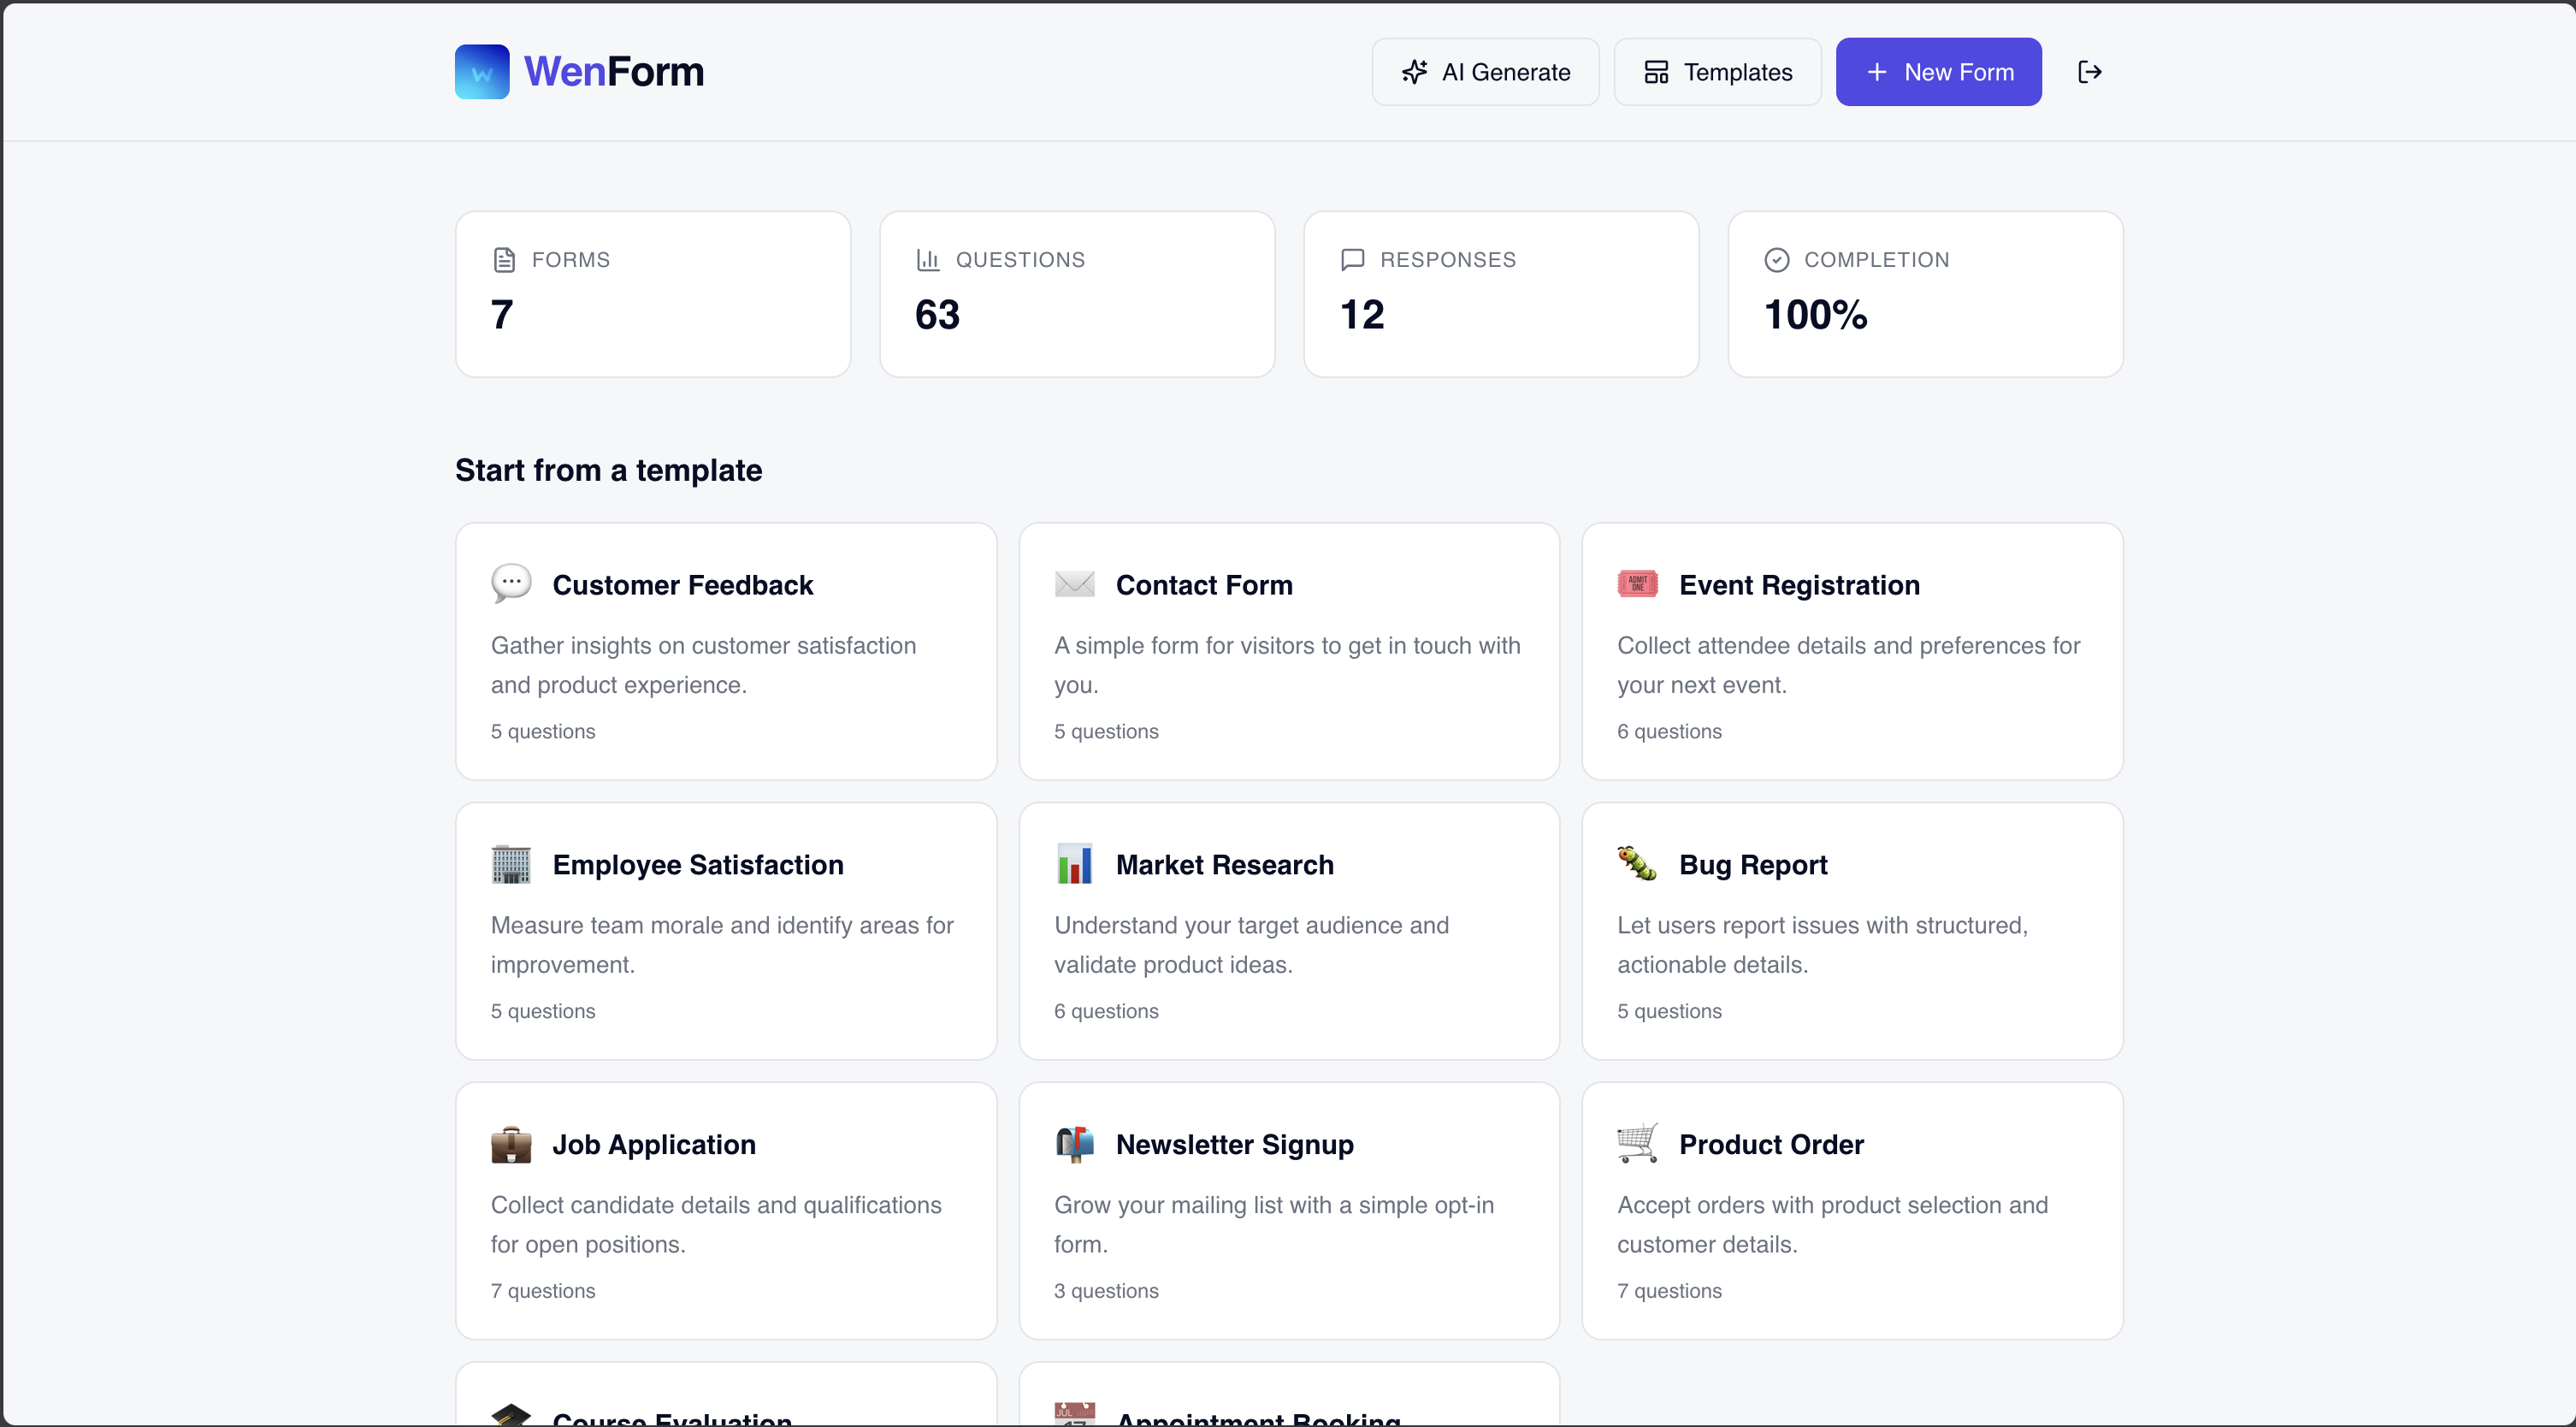Click the Responses stat card
The image size is (2576, 1427).
(x=1500, y=294)
